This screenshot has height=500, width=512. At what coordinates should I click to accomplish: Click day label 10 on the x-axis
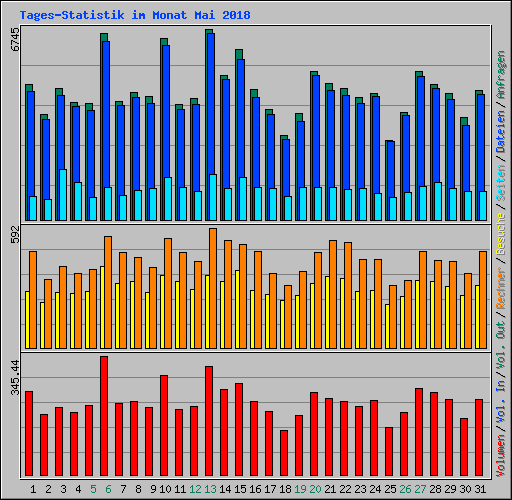[165, 489]
